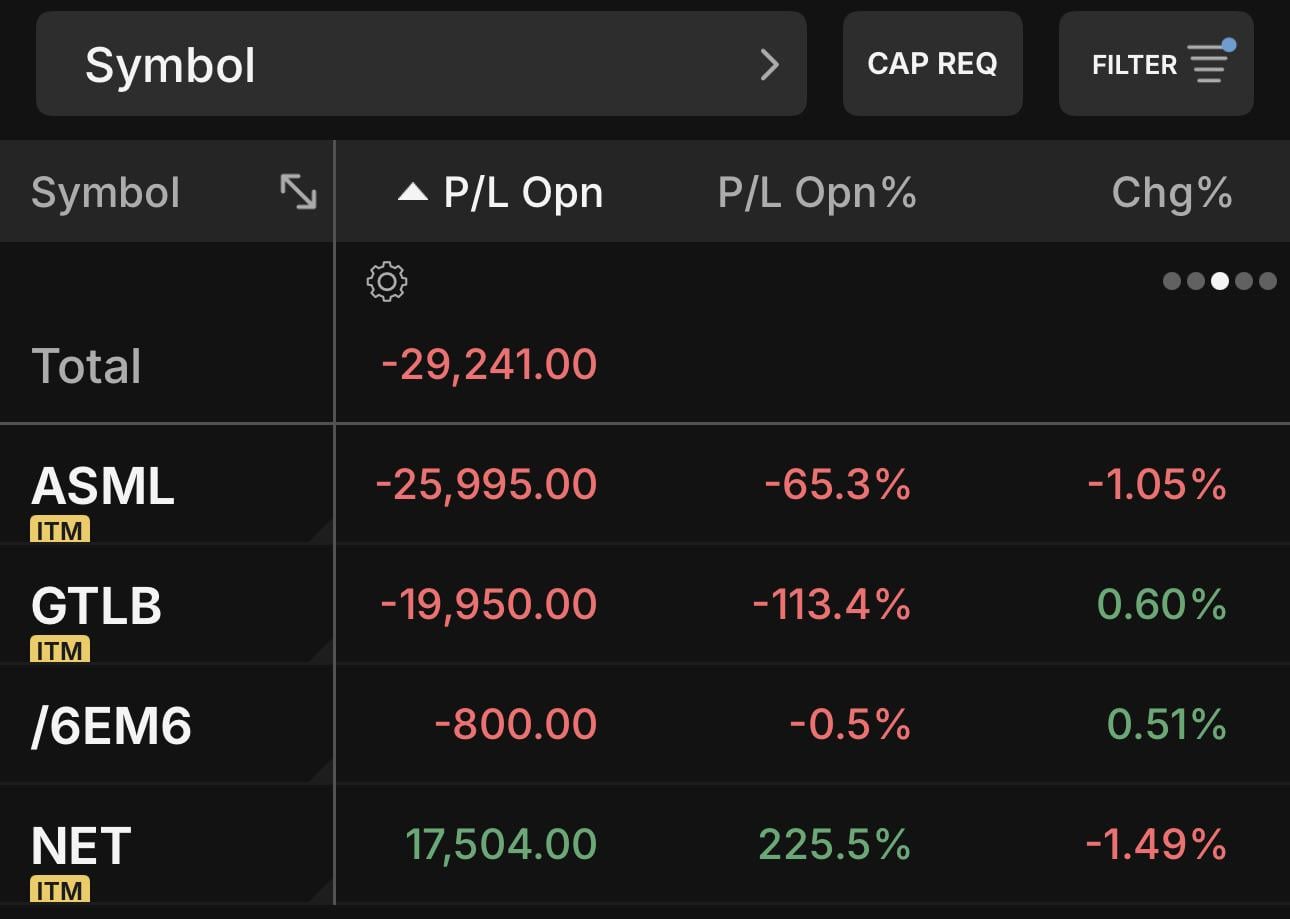Open the column settings gear icon
The image size is (1290, 919).
pos(387,282)
